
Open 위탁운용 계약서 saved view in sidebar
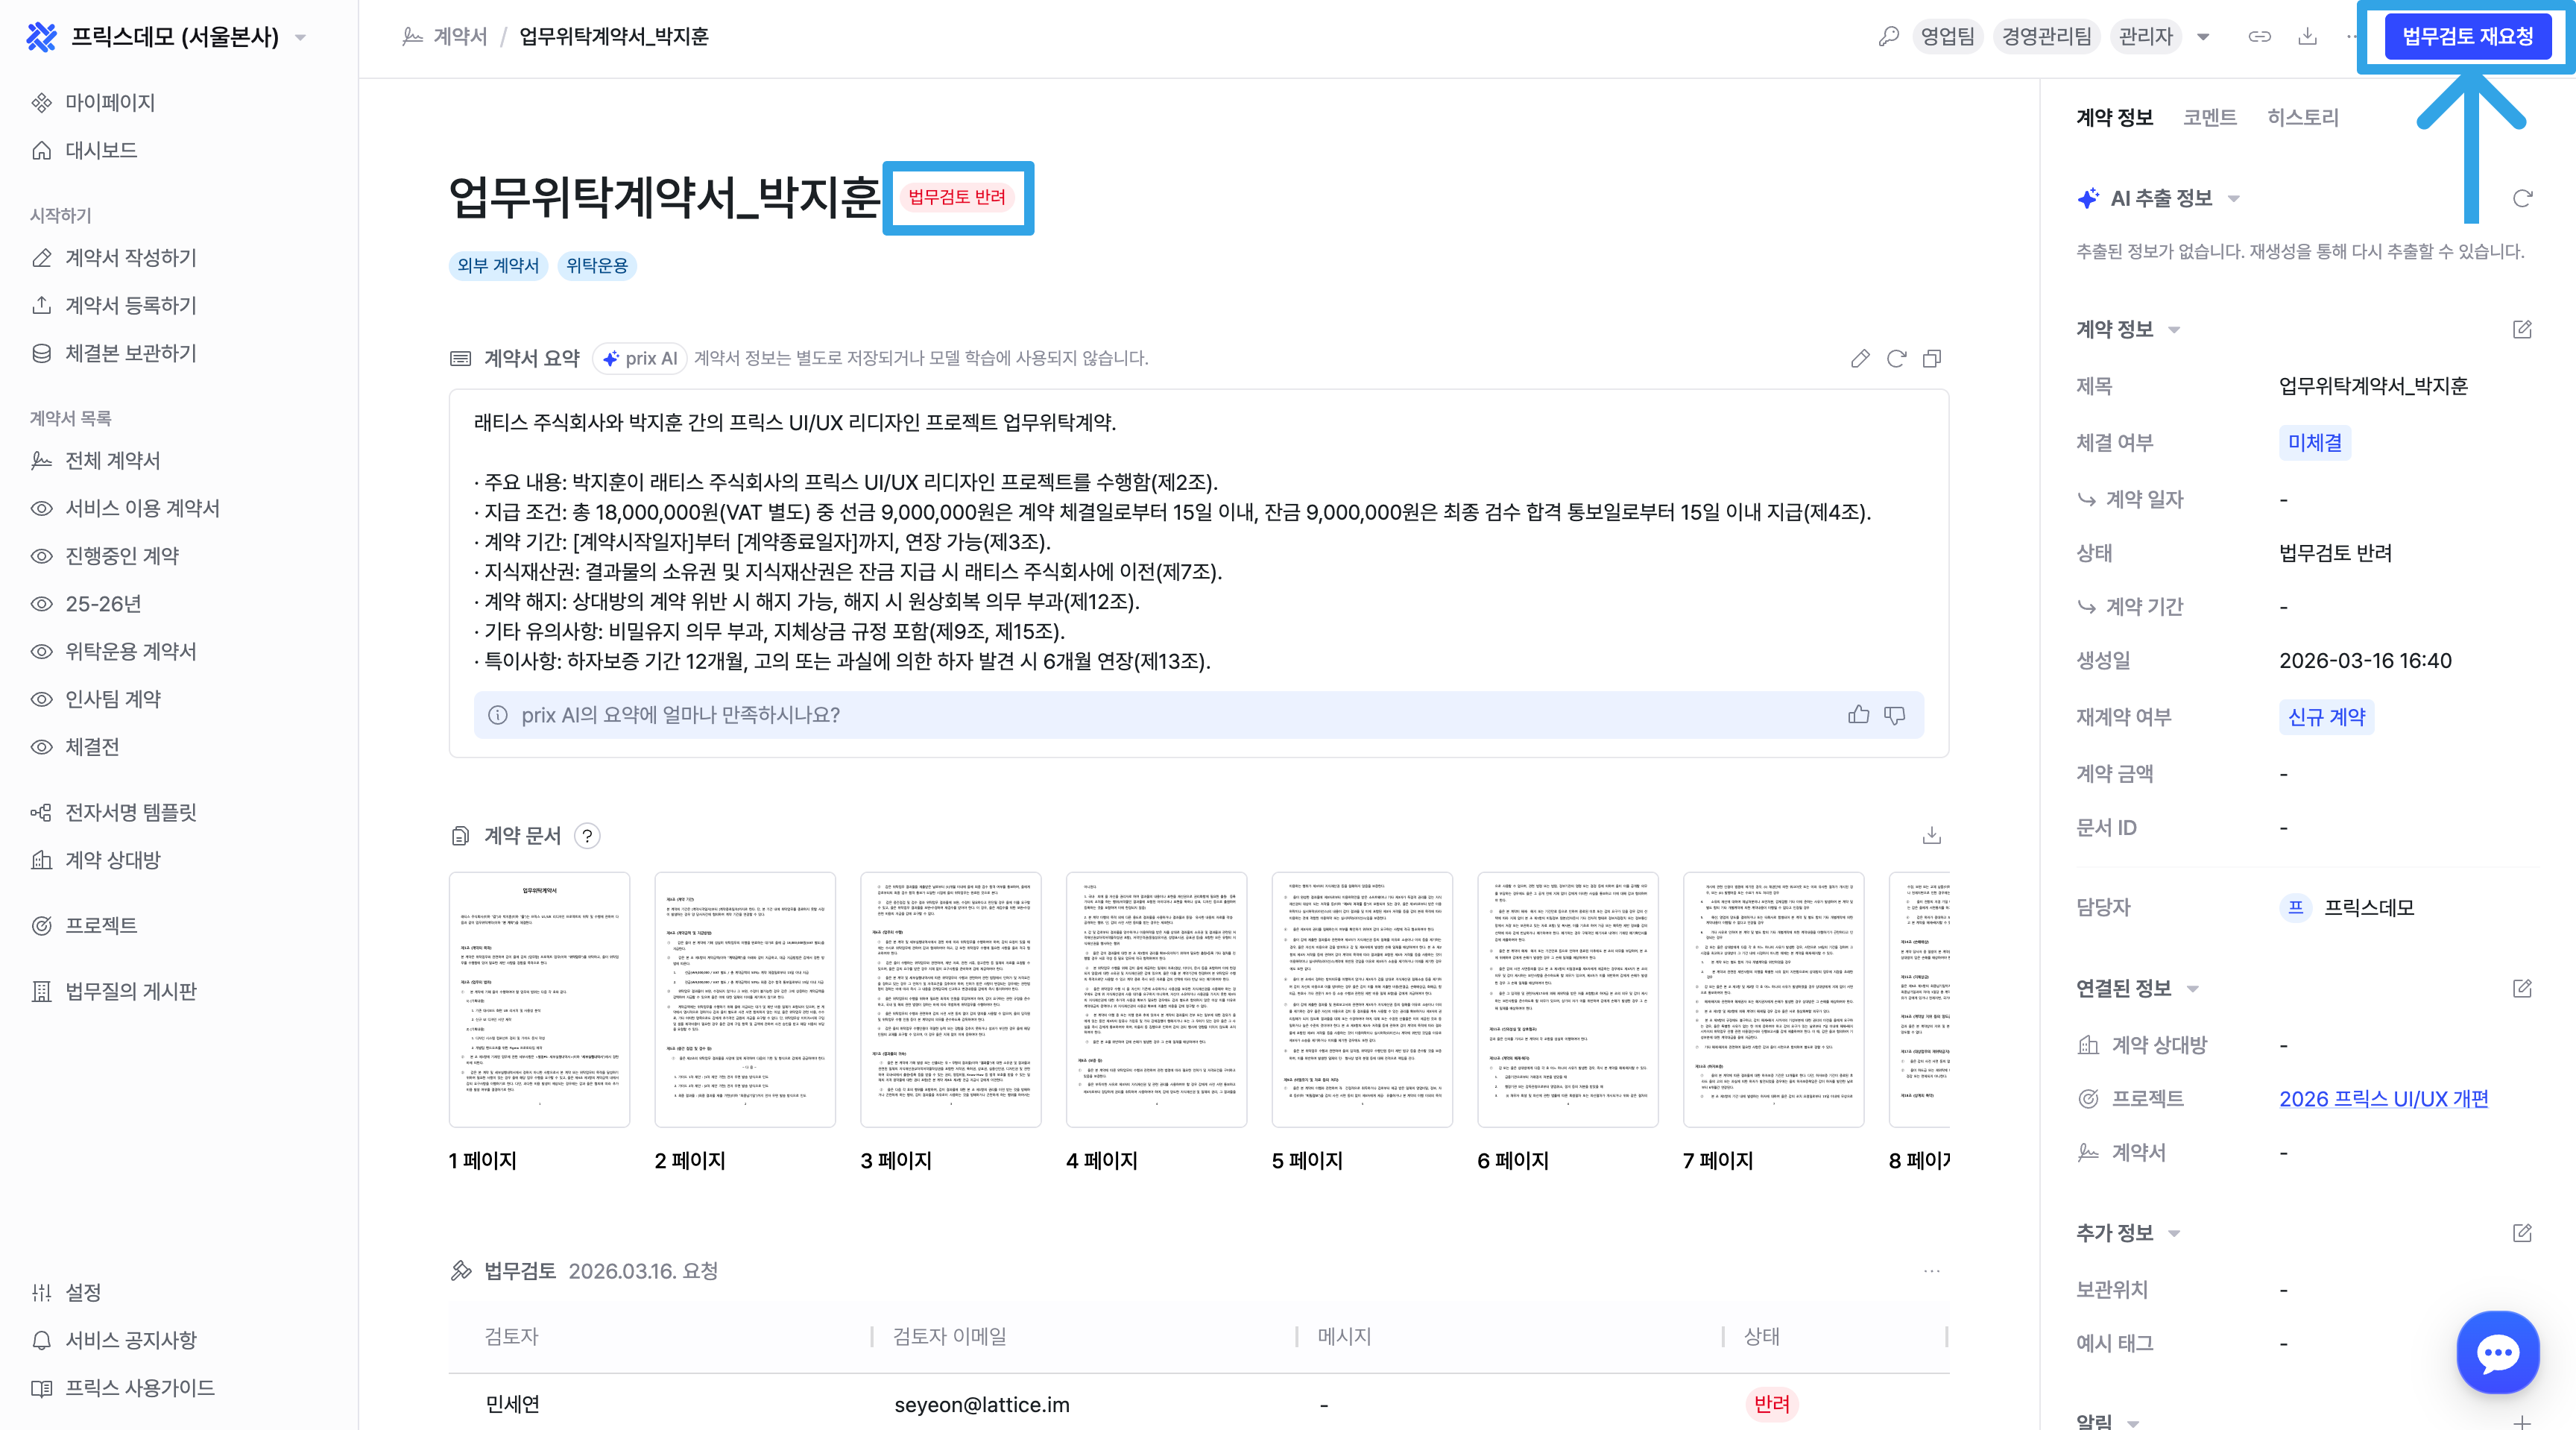tap(130, 651)
